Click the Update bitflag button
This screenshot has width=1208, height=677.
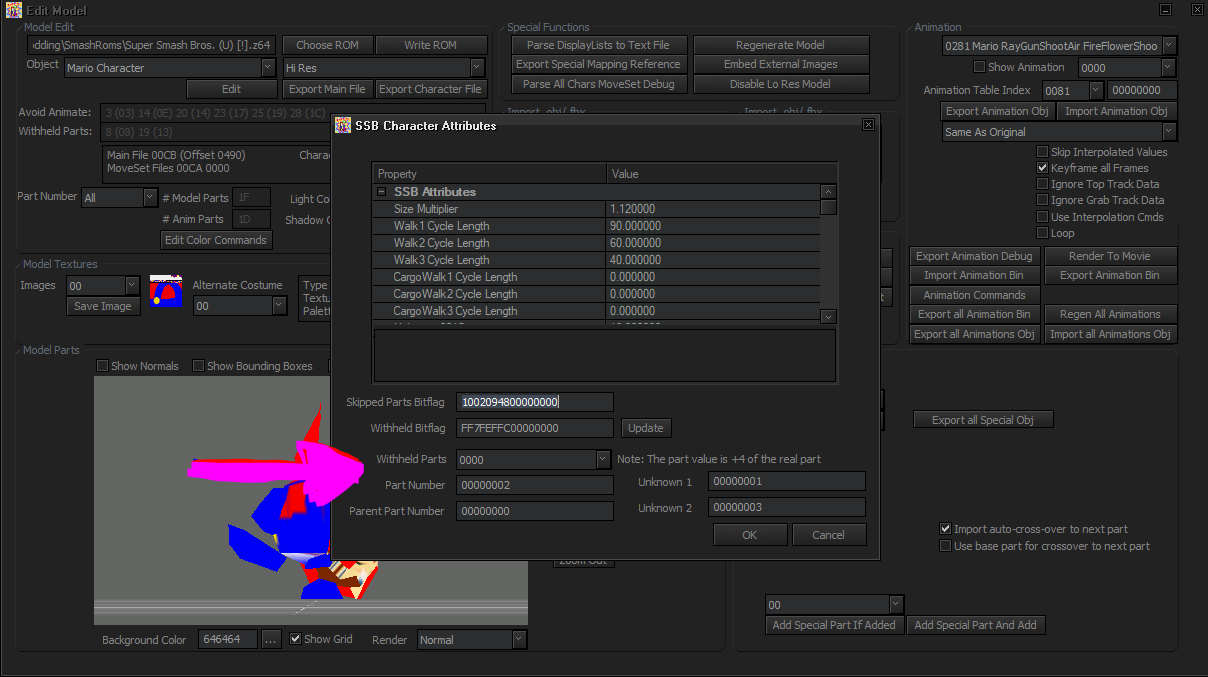click(645, 428)
